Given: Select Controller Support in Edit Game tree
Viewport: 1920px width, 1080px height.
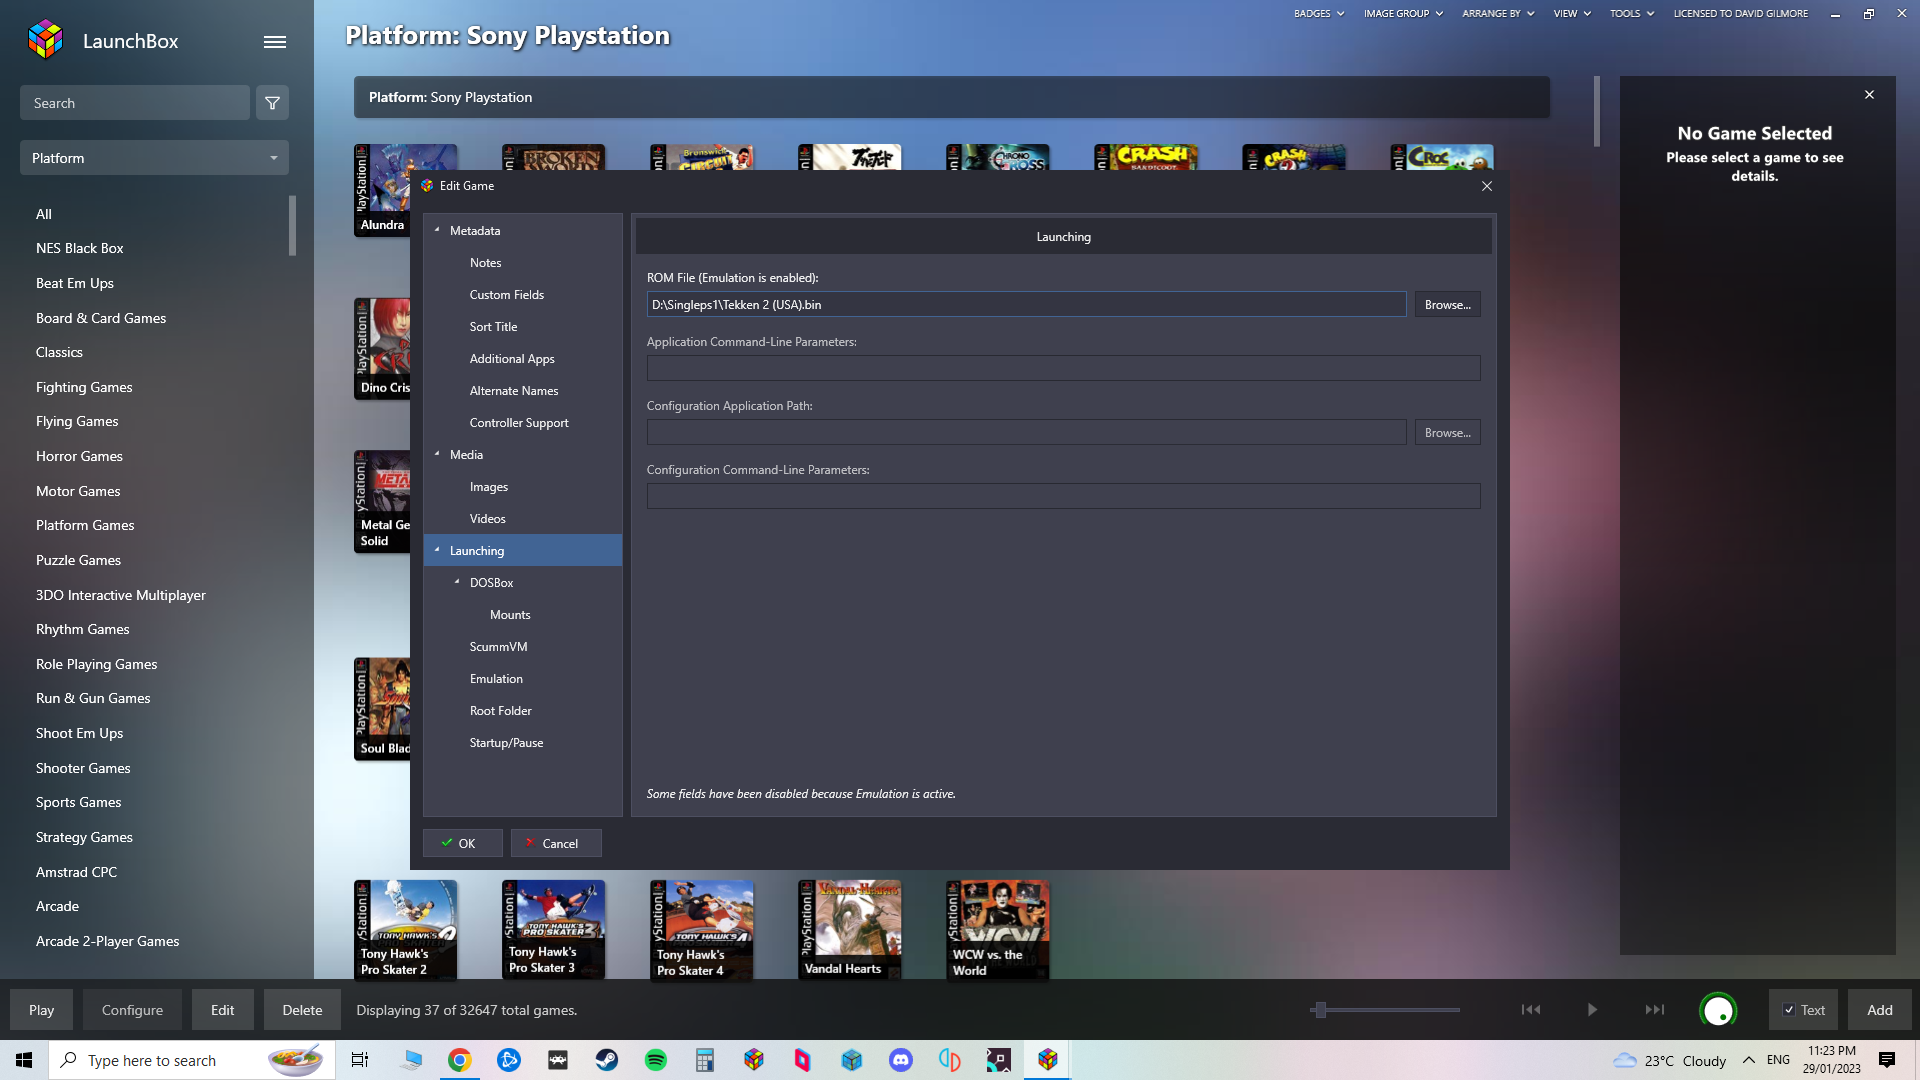Looking at the screenshot, I should (518, 423).
